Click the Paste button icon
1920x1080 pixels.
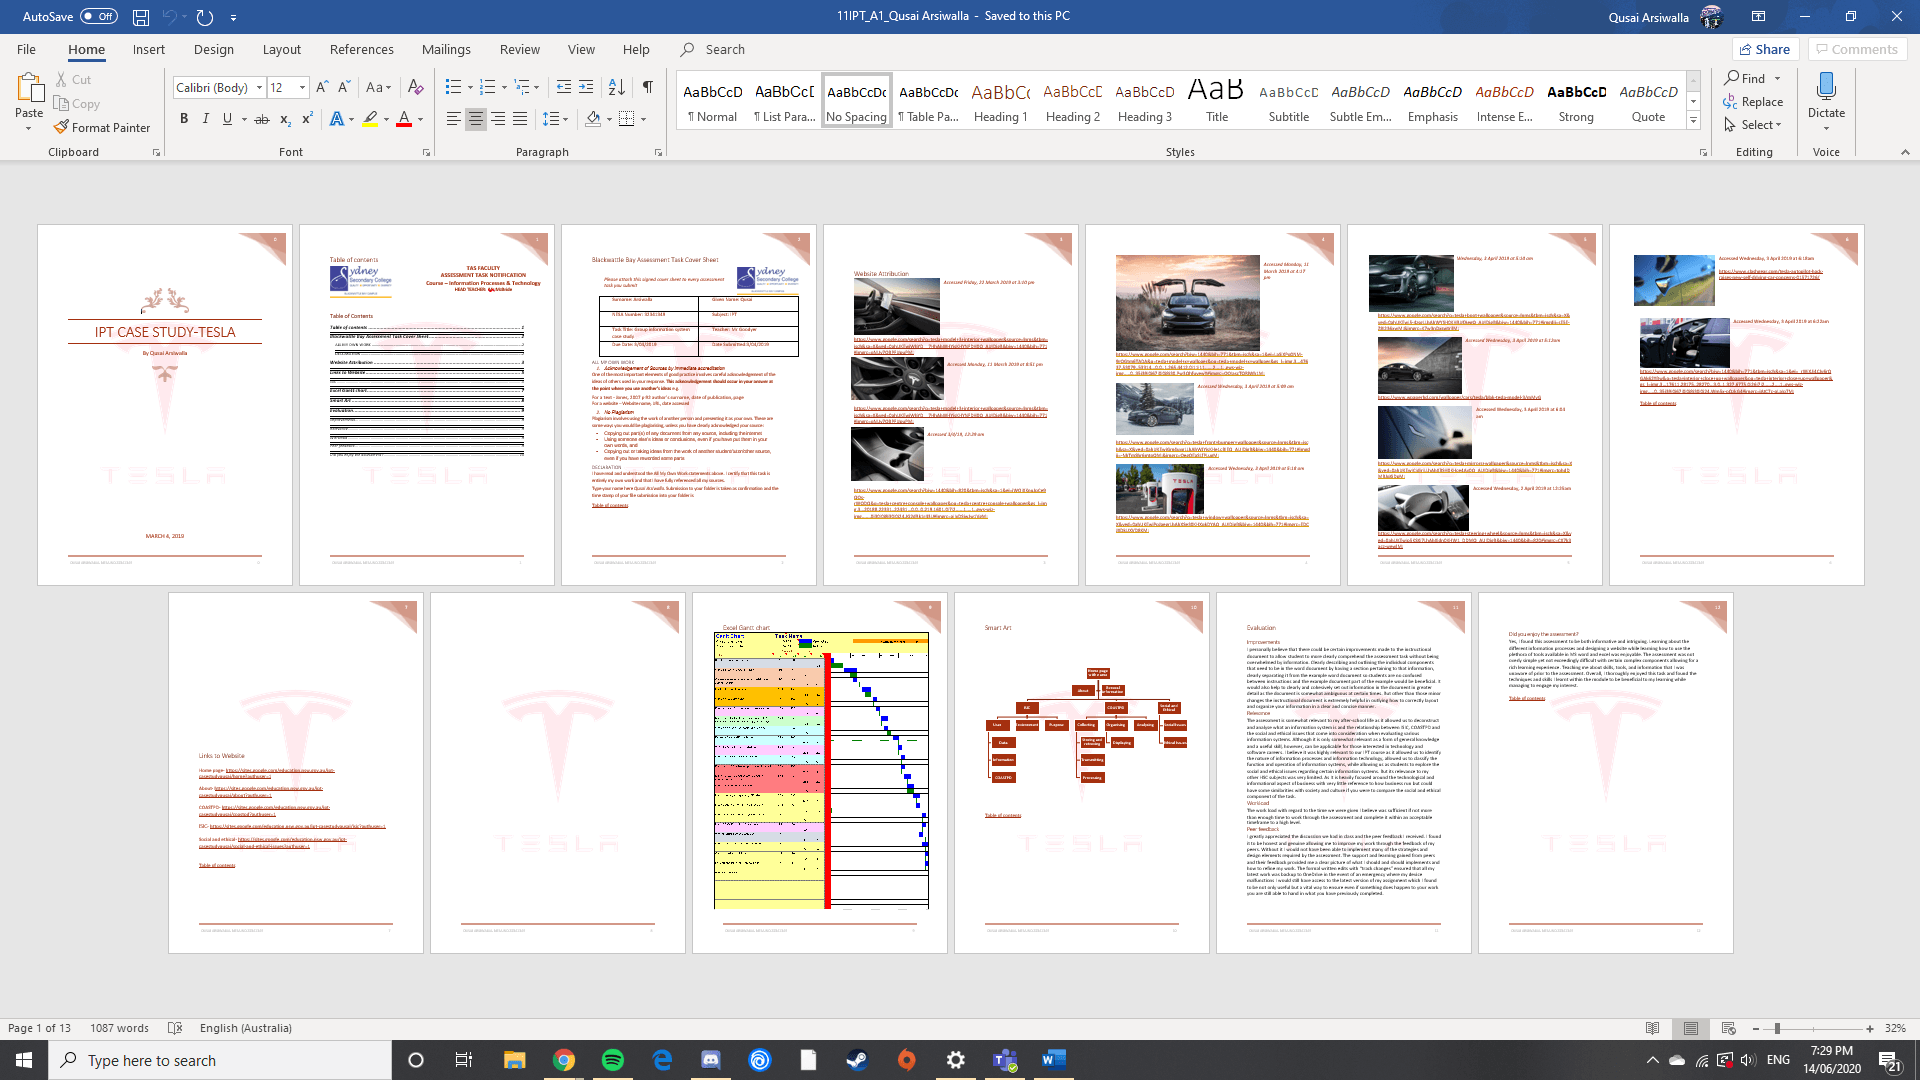coord(29,90)
